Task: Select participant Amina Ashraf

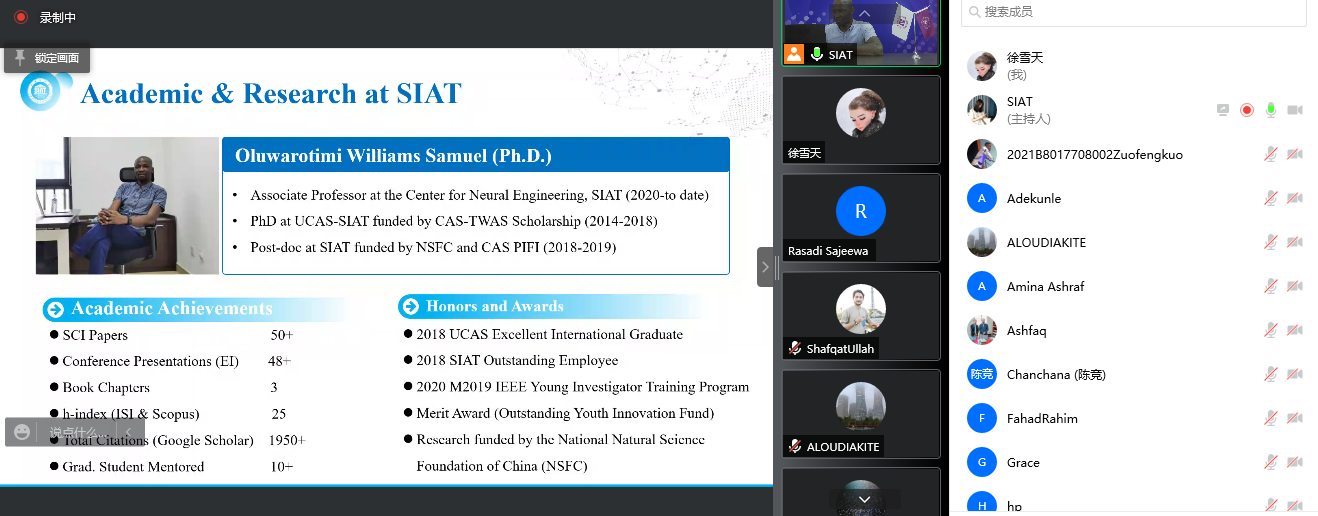Action: tap(1133, 286)
